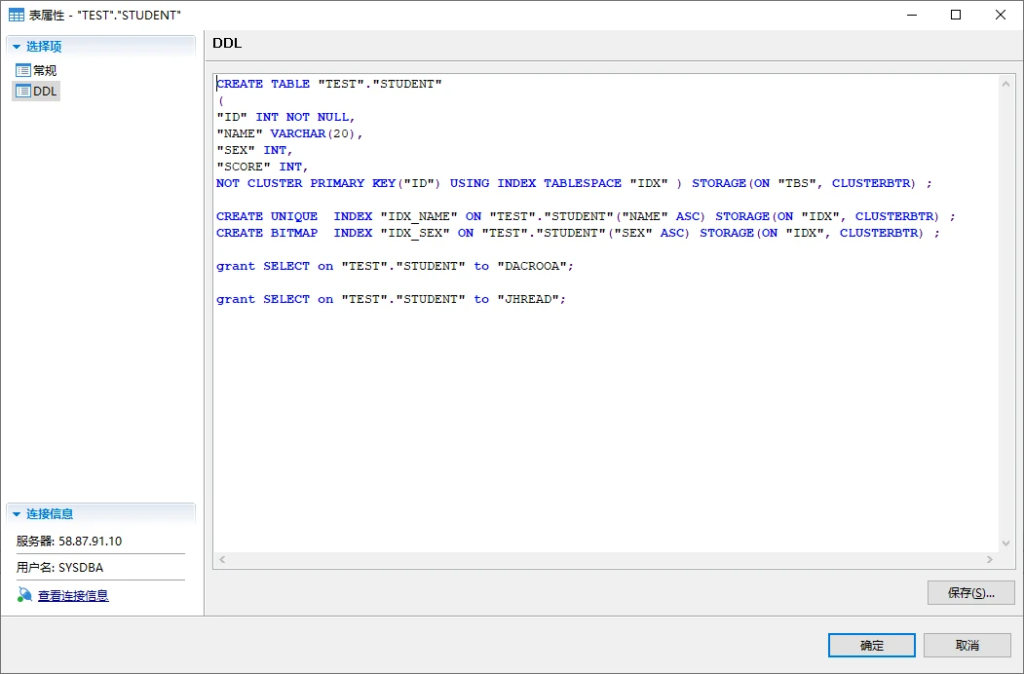Click the grant SELECT to JHREAD line
Image resolution: width=1024 pixels, height=674 pixels.
click(391, 299)
